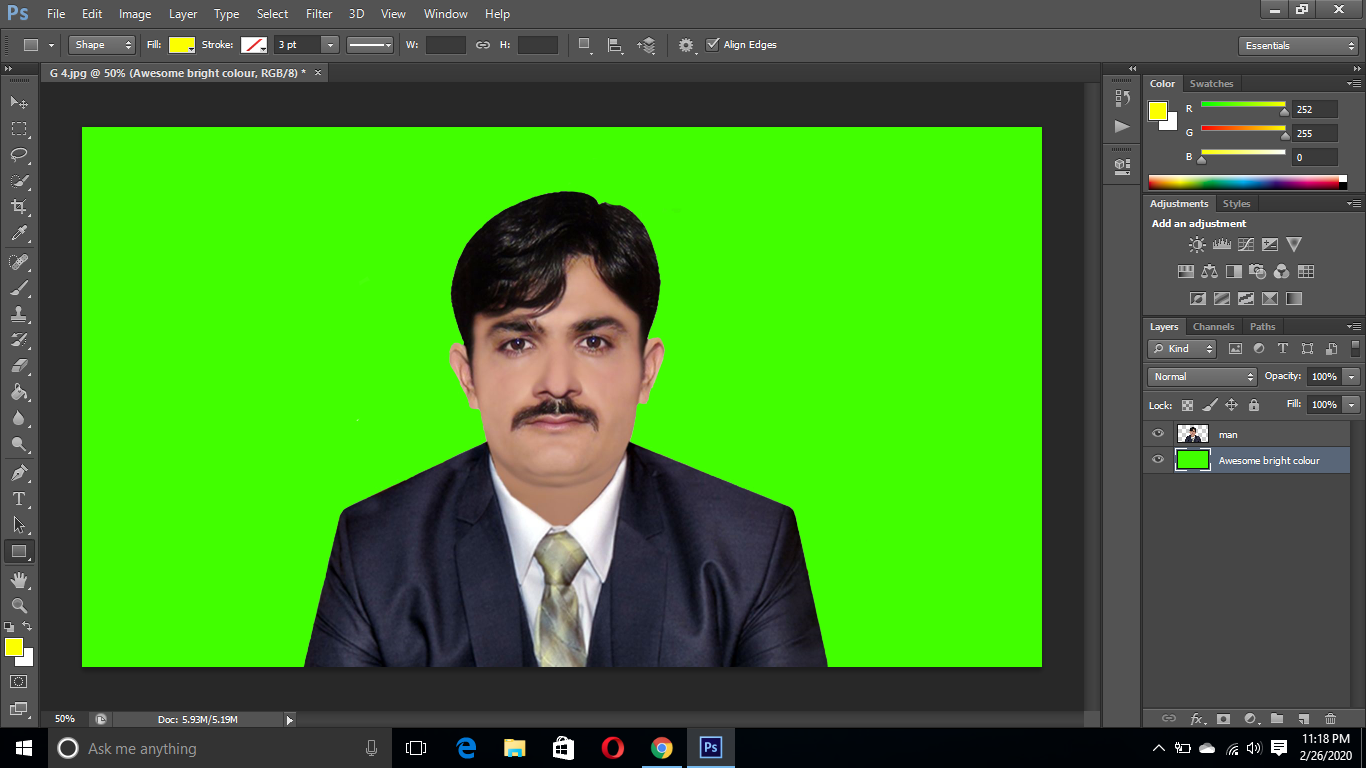Open the Stroke width dropdown
The image size is (1366, 768).
(x=328, y=44)
